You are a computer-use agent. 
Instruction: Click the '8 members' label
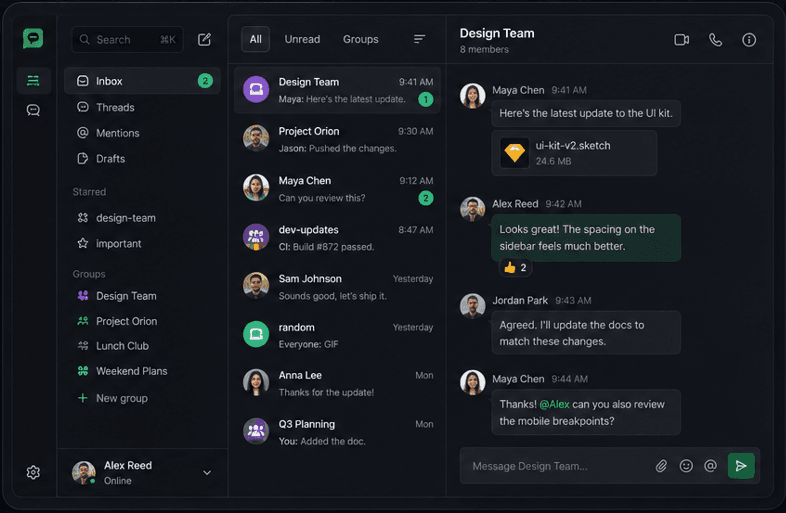pos(484,49)
